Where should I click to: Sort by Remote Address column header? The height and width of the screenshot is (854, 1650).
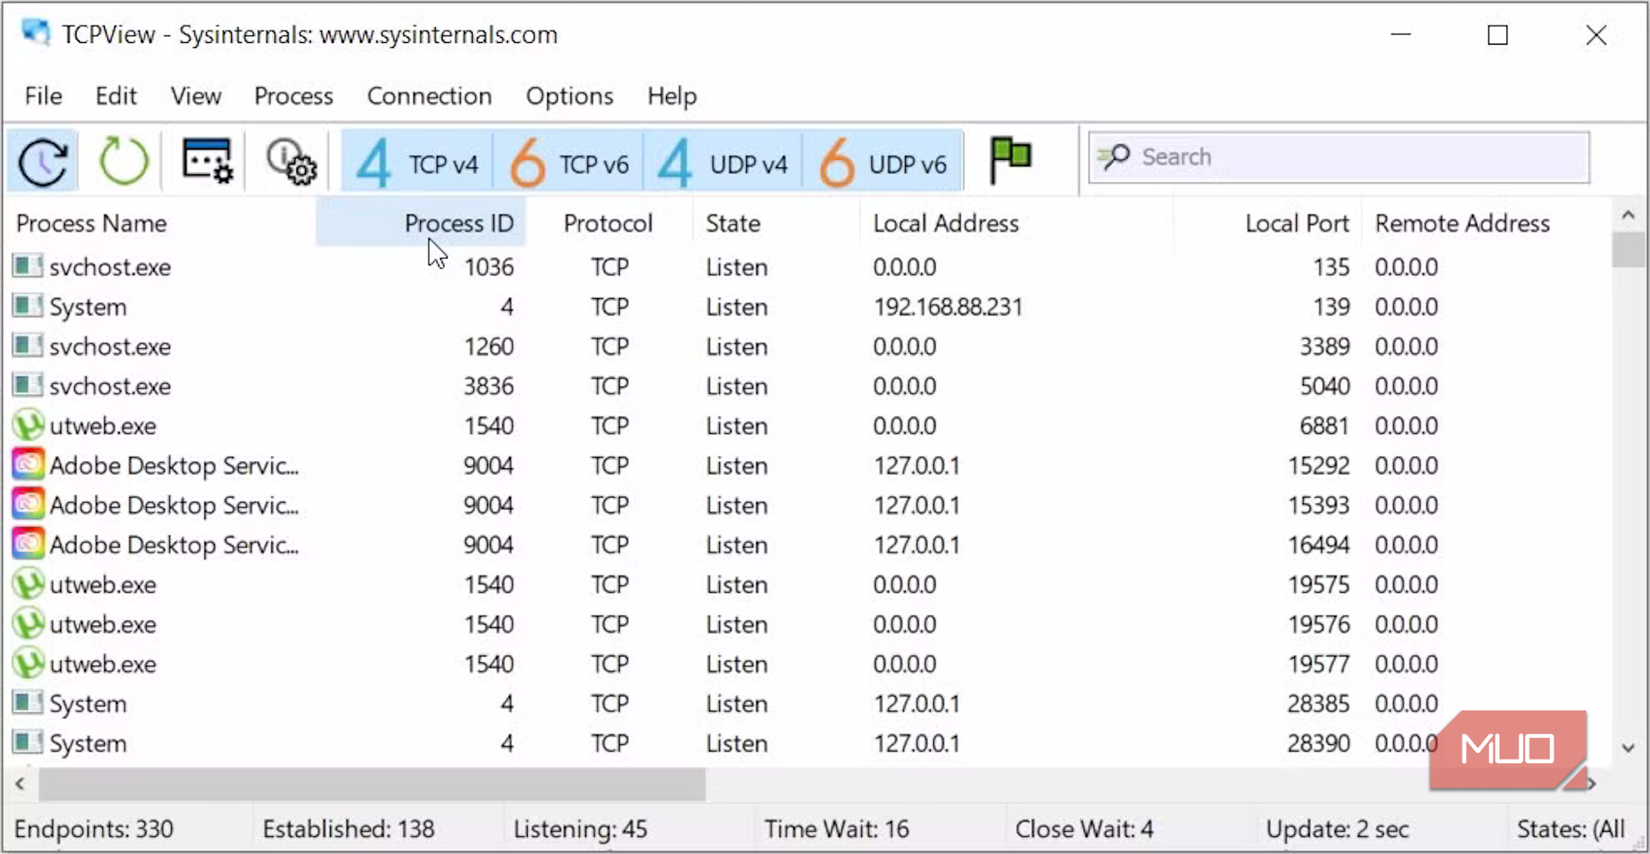(x=1462, y=223)
